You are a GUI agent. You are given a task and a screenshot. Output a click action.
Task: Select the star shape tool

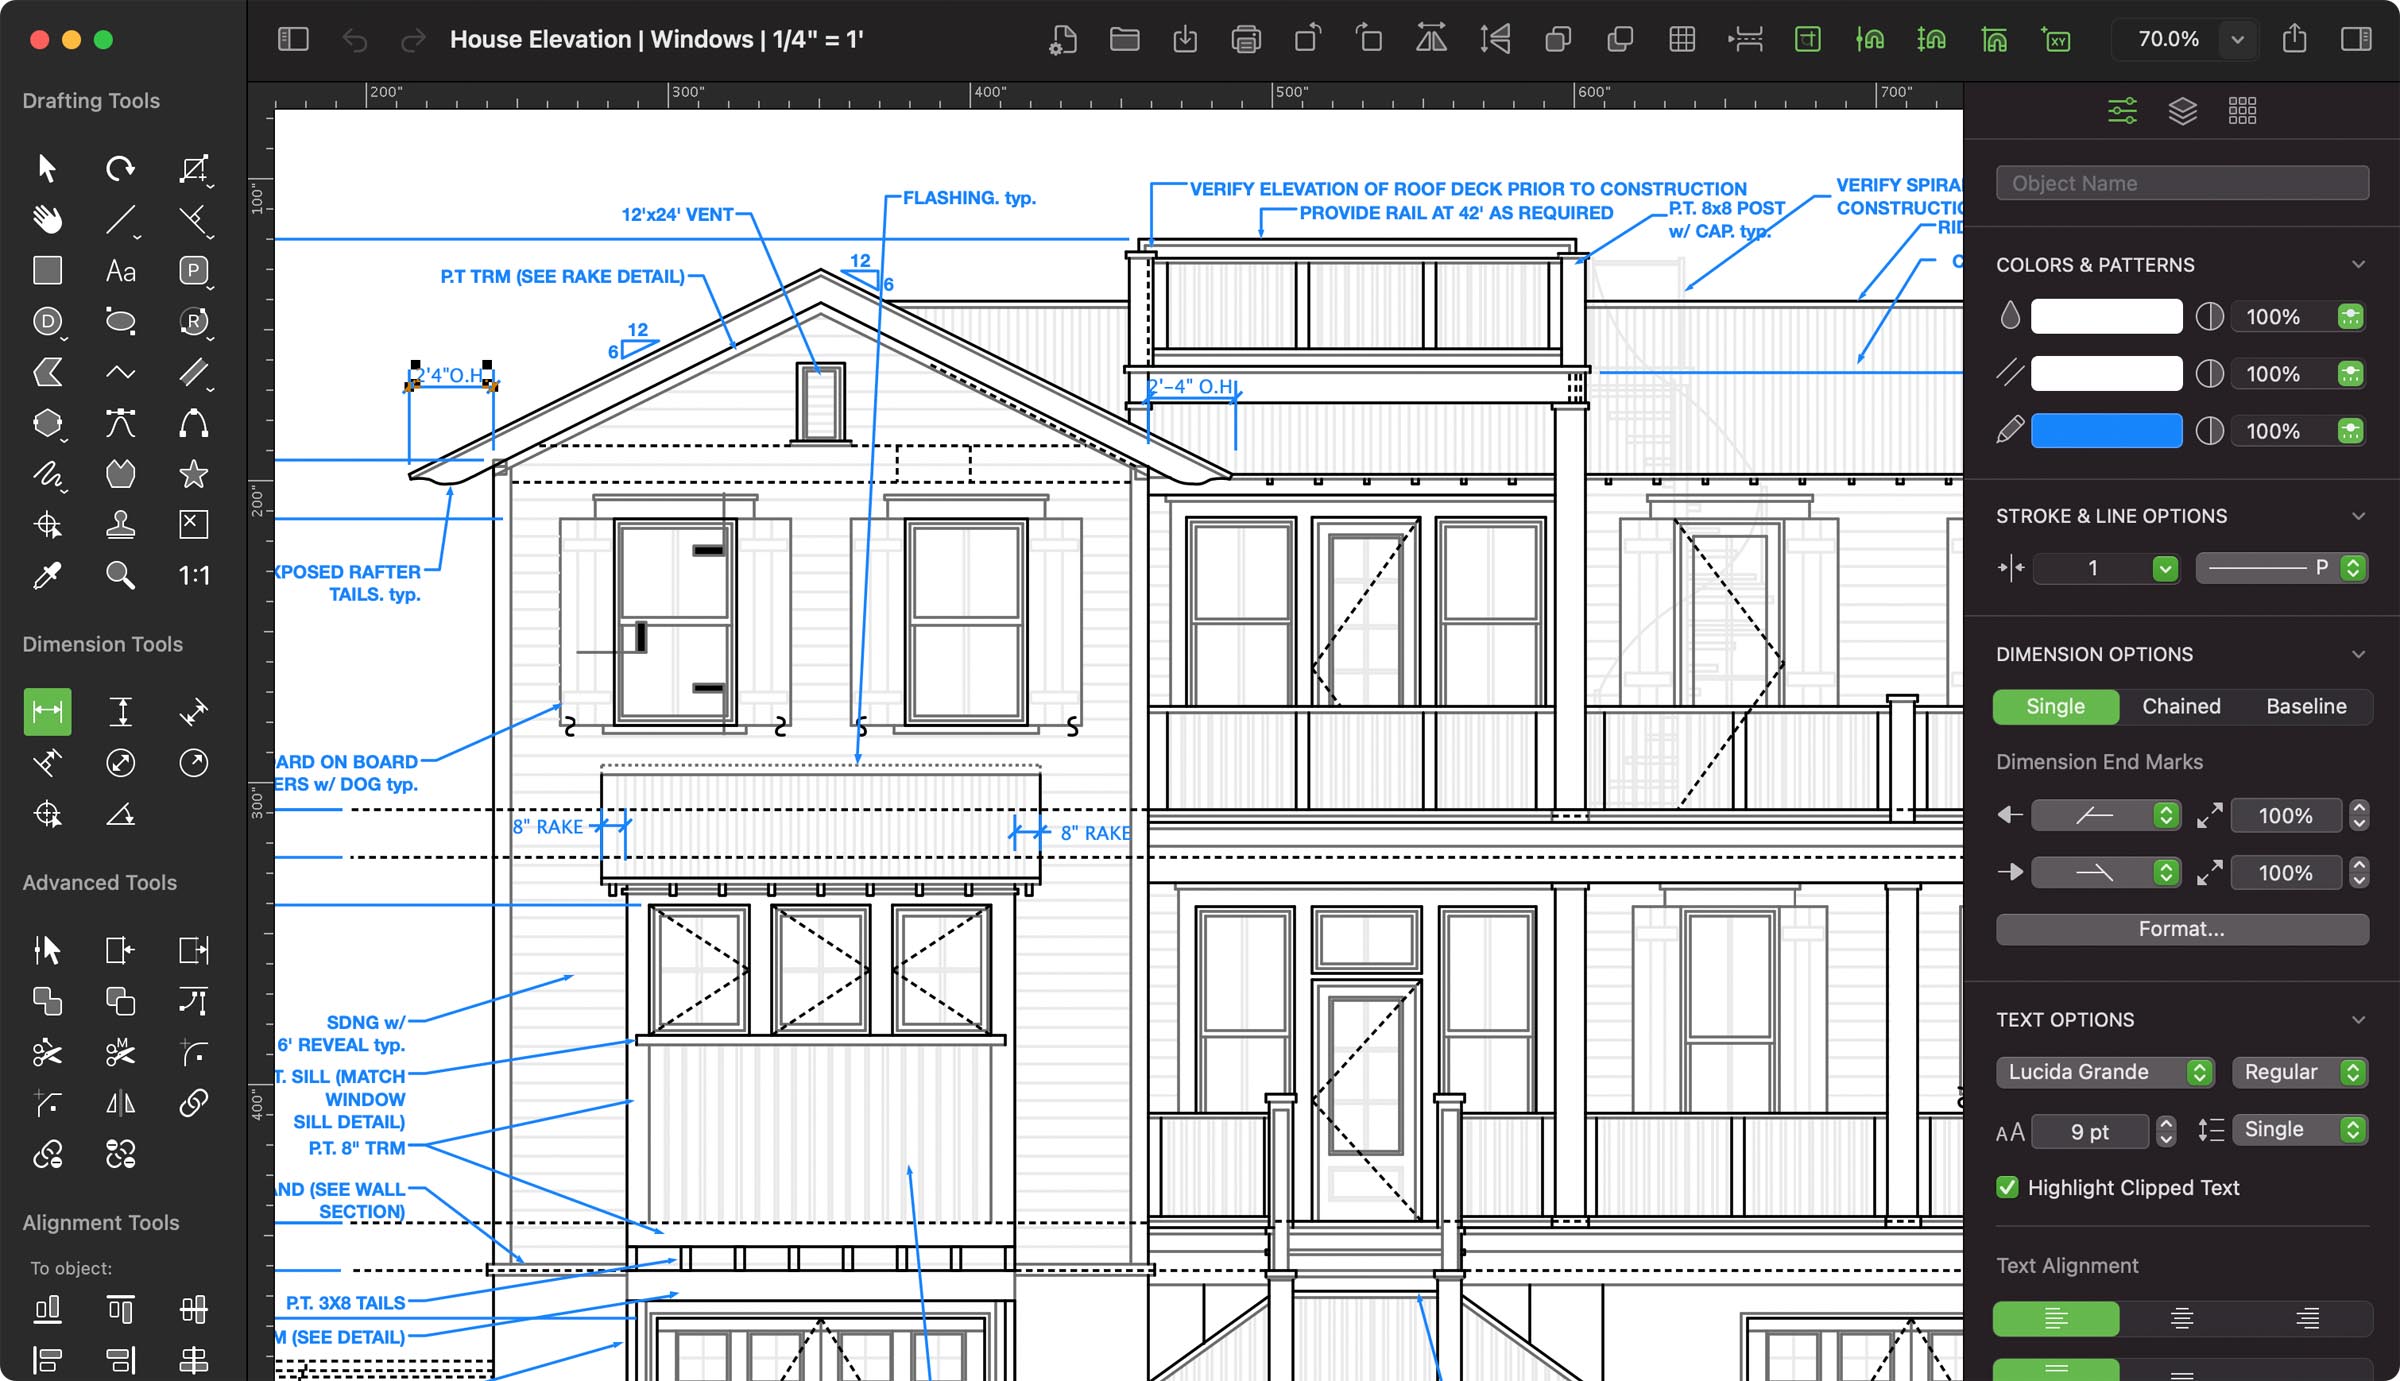[194, 474]
